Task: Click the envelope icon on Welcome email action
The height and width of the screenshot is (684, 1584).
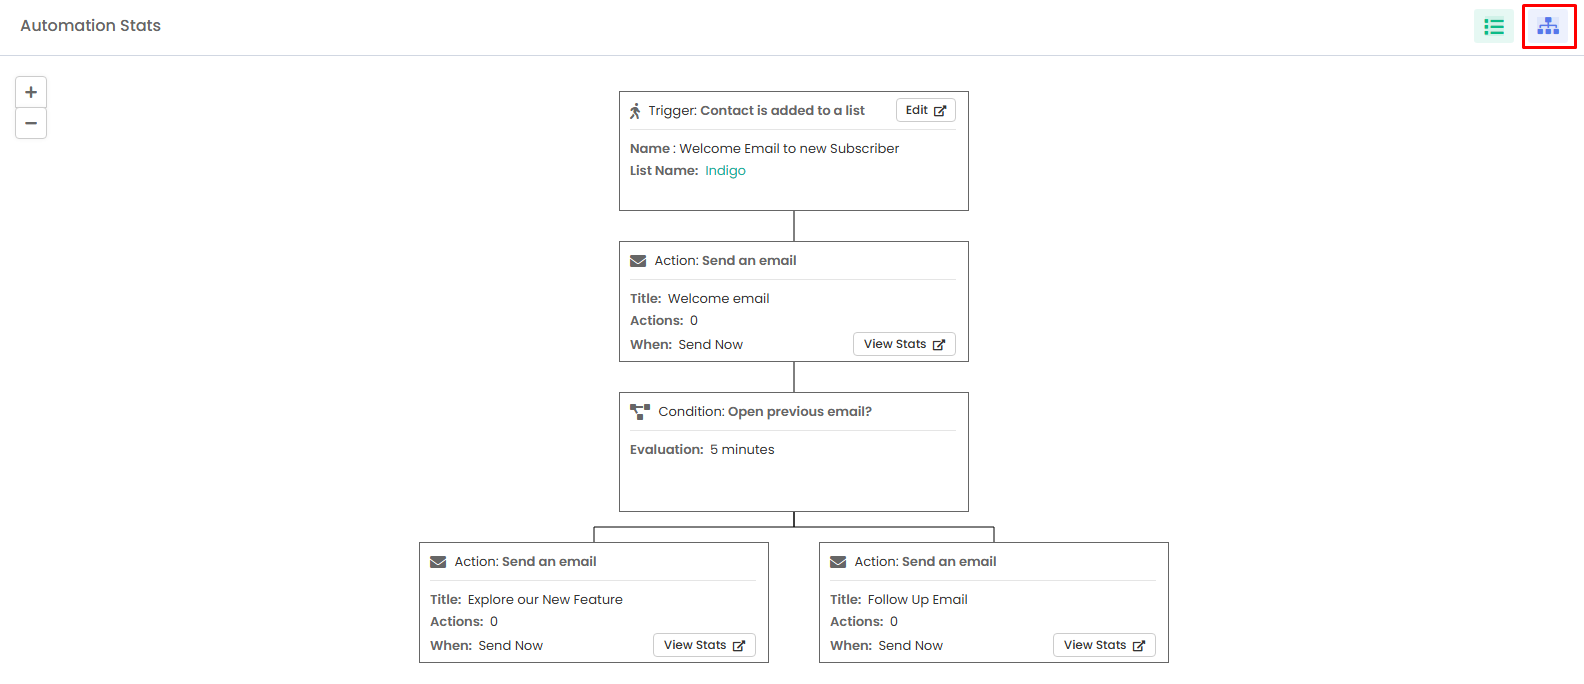Action: point(638,261)
